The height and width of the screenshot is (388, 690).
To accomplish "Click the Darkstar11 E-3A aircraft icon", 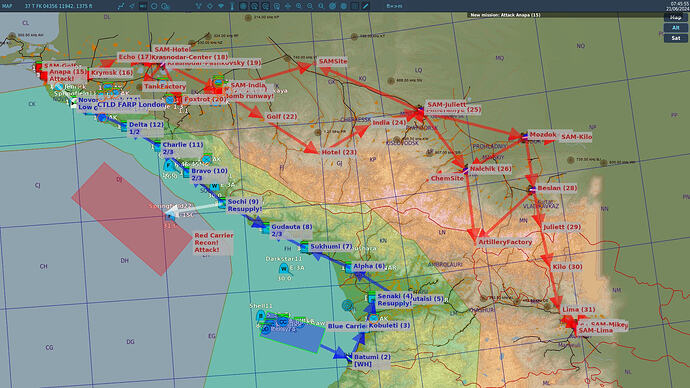I will coord(284,268).
